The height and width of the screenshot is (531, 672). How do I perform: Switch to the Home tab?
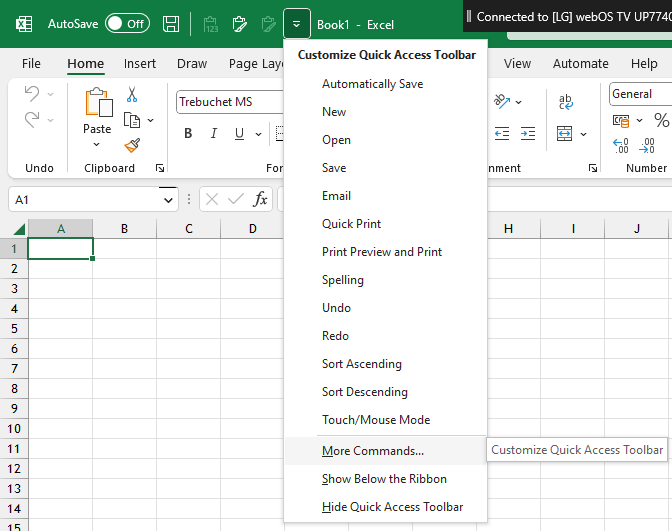(x=85, y=63)
